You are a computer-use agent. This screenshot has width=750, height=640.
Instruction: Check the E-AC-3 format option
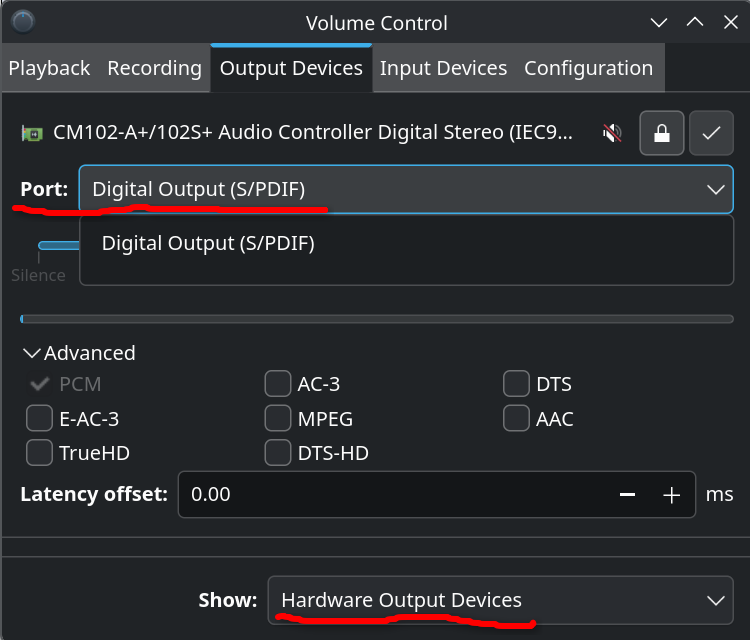click(40, 418)
